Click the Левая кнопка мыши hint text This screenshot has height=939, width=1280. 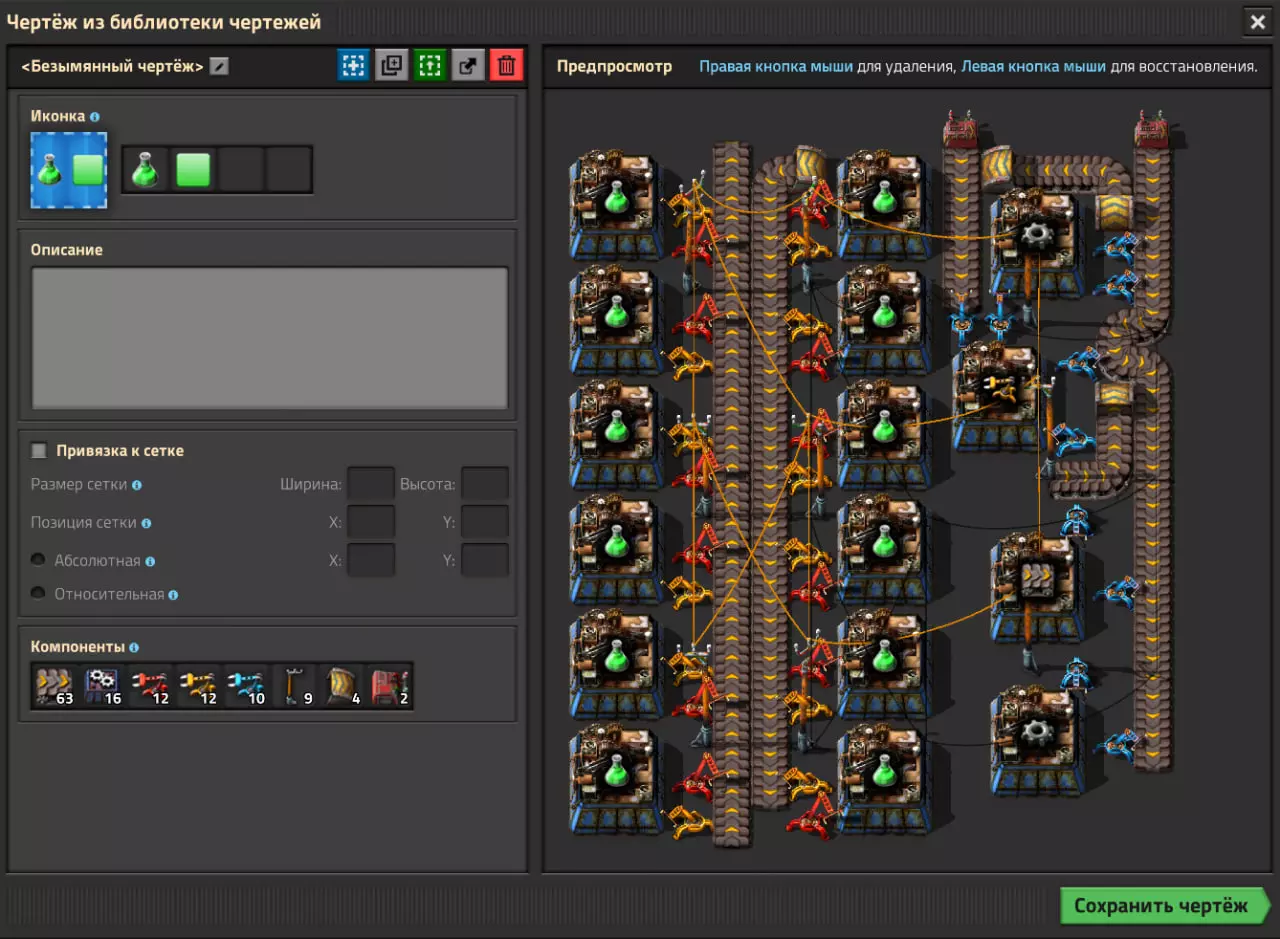tap(1033, 67)
